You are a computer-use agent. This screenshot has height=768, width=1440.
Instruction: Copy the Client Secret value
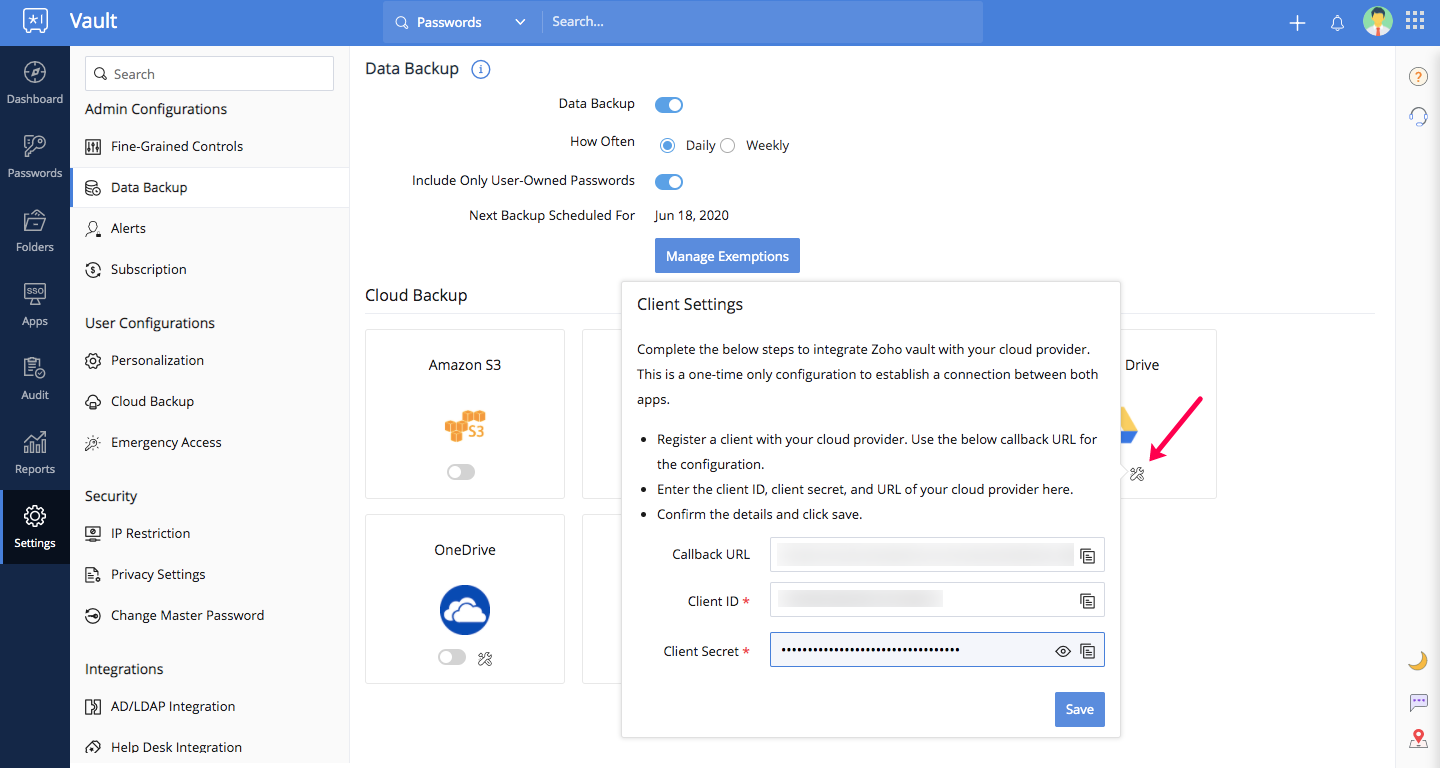1088,651
